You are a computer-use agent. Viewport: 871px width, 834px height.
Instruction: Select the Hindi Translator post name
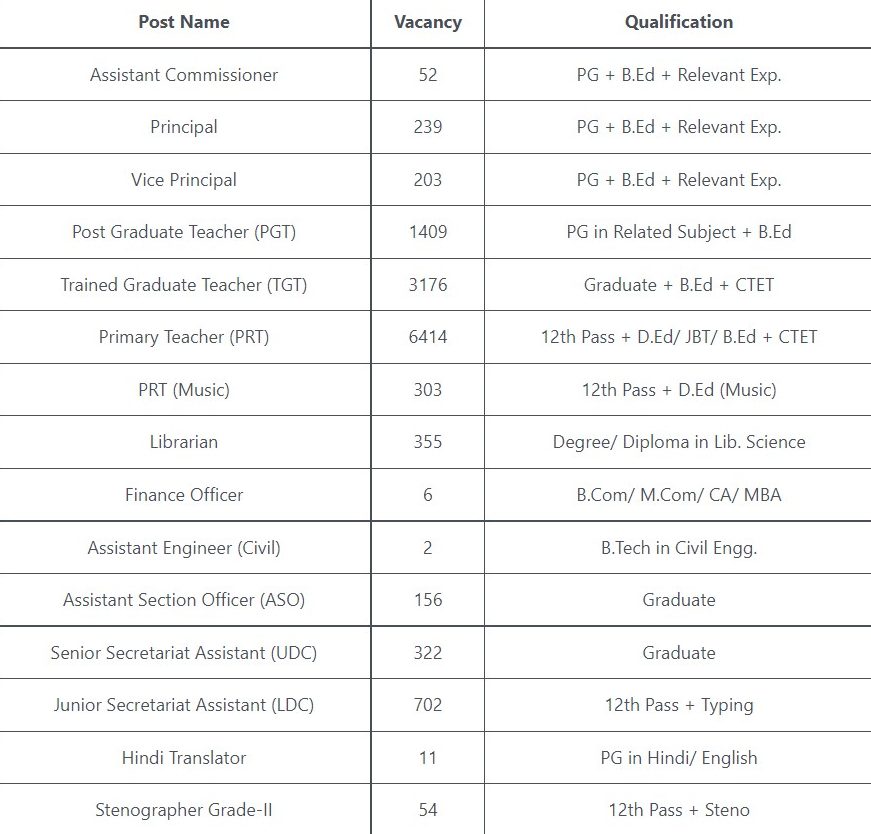tap(184, 758)
